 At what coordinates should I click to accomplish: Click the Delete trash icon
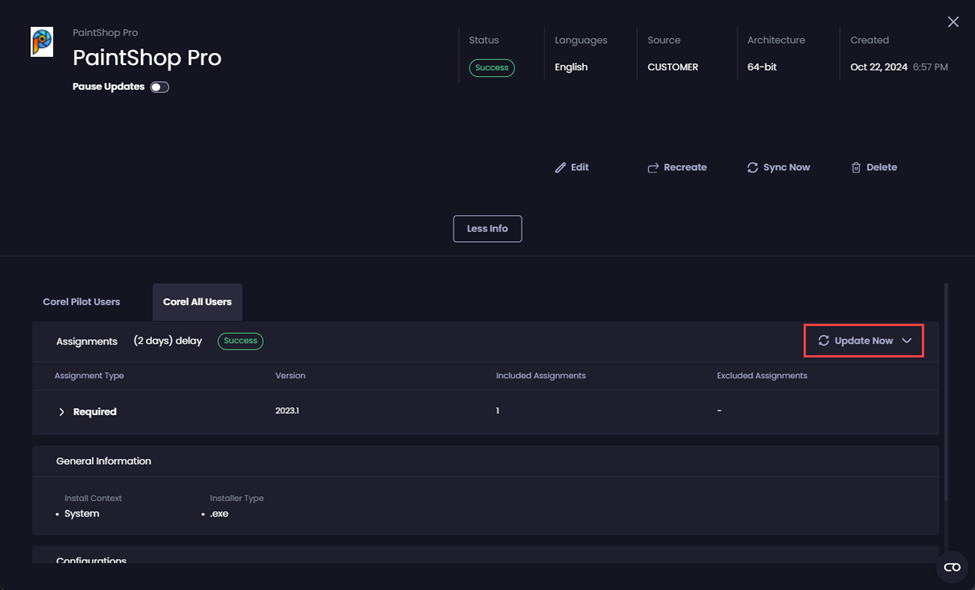coord(855,167)
